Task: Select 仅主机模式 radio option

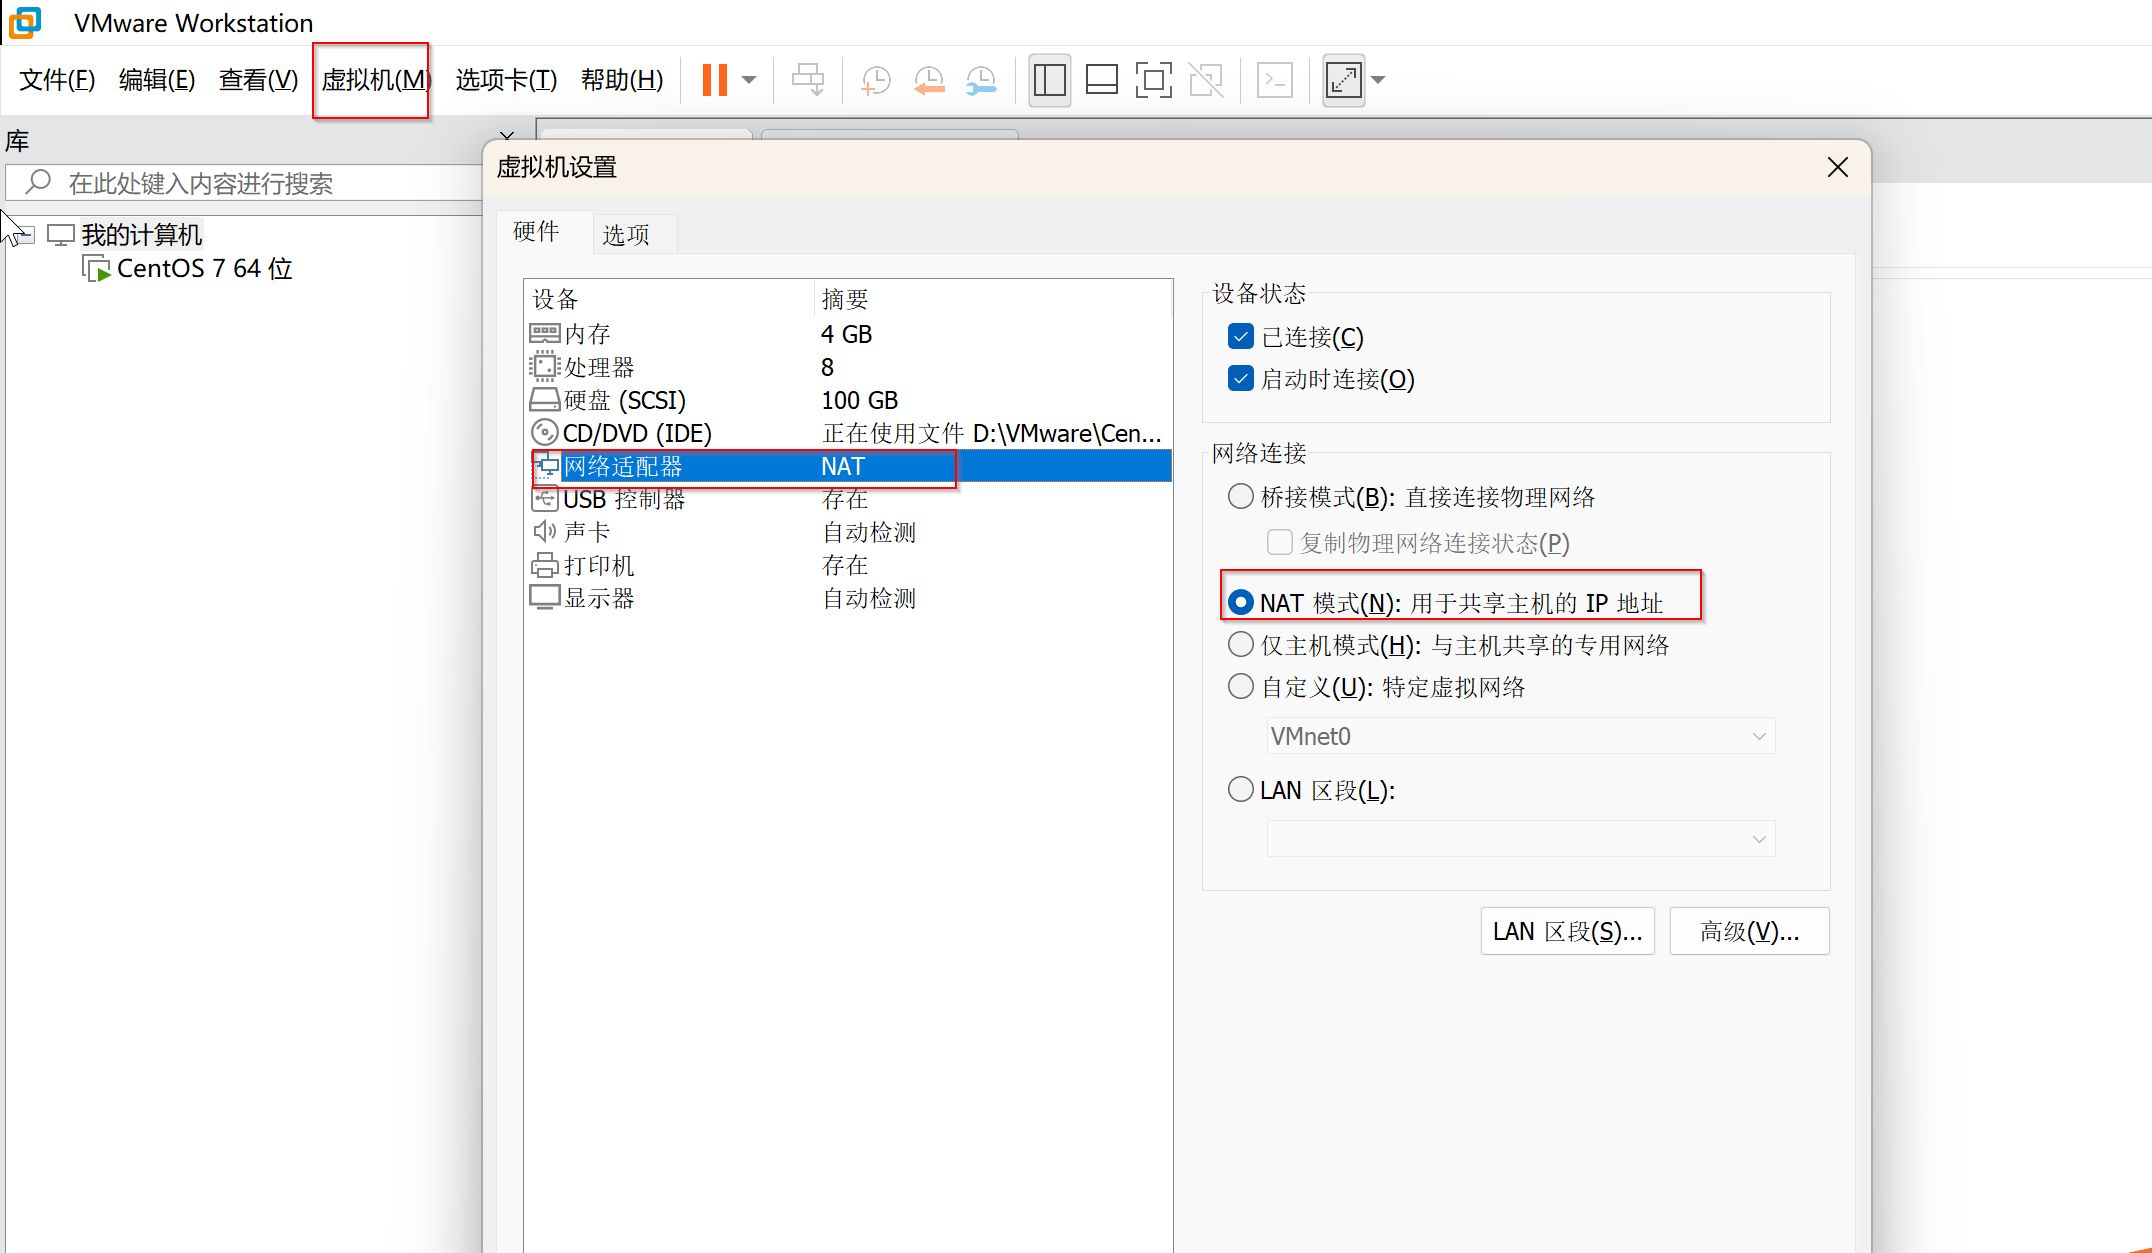Action: pos(1240,645)
